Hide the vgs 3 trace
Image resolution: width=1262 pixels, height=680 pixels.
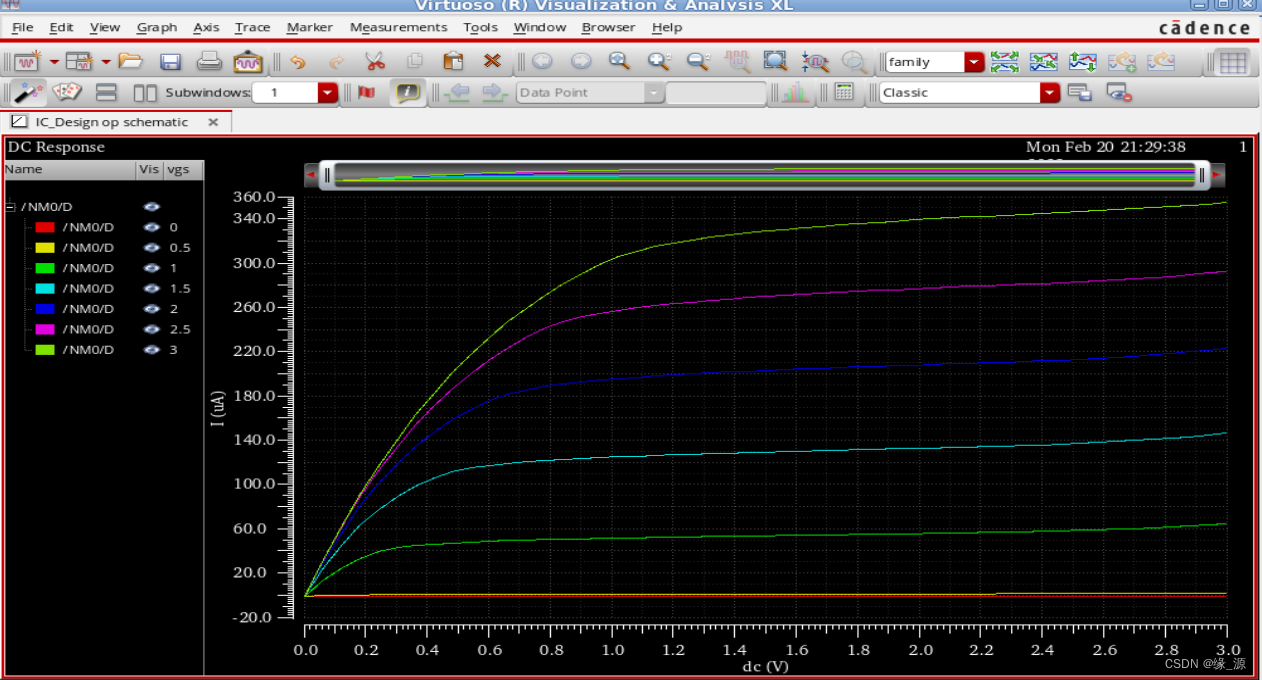click(151, 350)
